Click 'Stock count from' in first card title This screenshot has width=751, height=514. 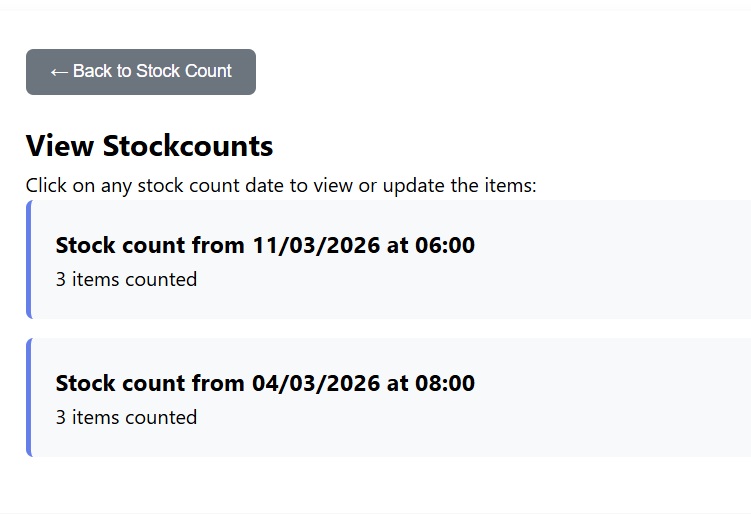tap(150, 245)
